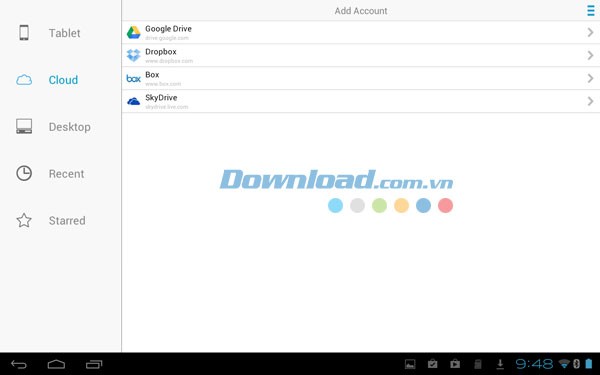The height and width of the screenshot is (375, 600).
Task: Click the skydrive.live.com subtitle
Action: click(166, 107)
